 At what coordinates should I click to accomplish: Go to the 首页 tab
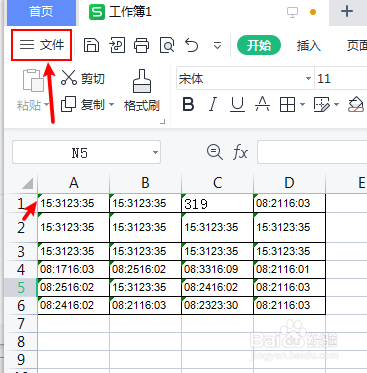coord(41,12)
